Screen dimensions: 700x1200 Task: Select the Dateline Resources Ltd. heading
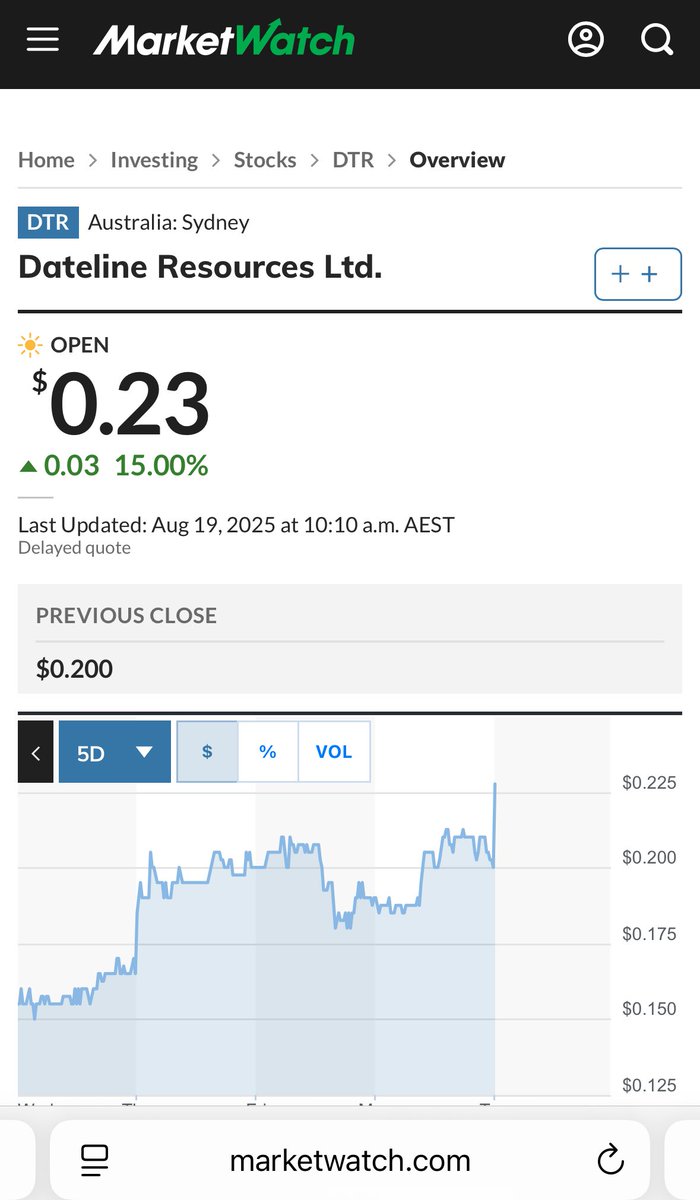[200, 268]
